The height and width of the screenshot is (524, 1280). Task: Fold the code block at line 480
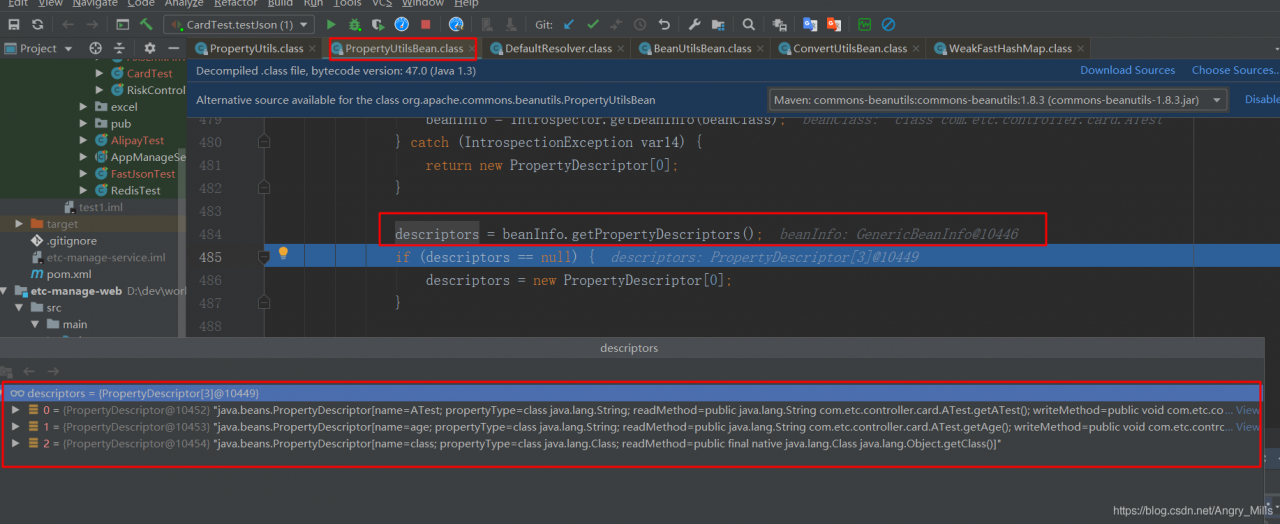coord(264,142)
